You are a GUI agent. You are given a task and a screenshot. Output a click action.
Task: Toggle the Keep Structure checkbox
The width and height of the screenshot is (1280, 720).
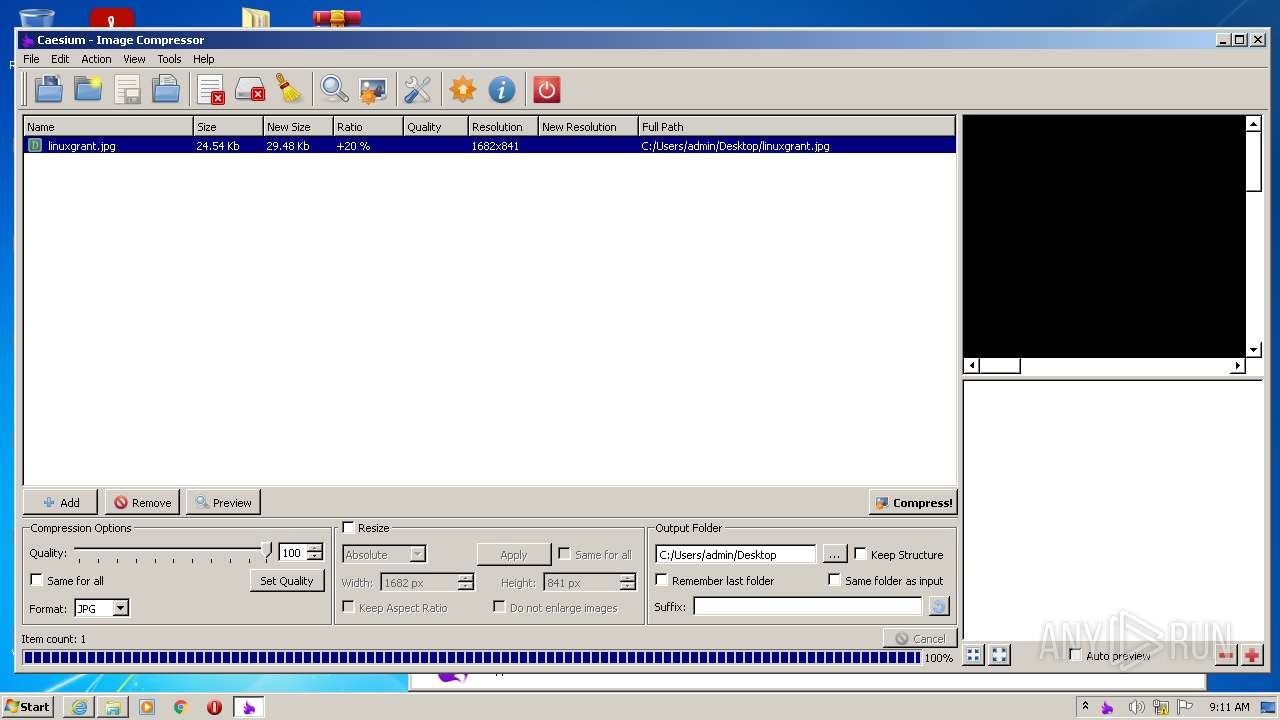tap(860, 554)
